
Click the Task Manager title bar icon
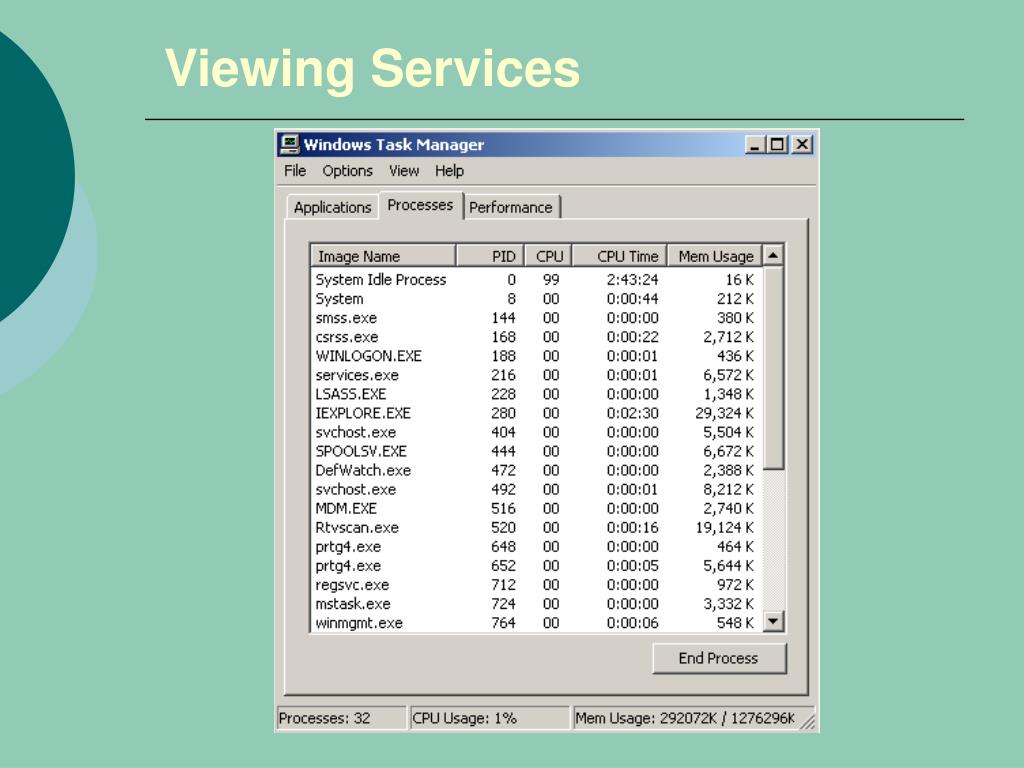pos(289,144)
